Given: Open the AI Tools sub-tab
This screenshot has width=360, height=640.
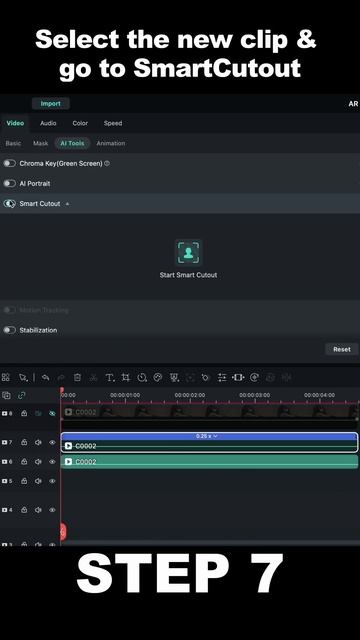Looking at the screenshot, I should pyautogui.click(x=72, y=143).
